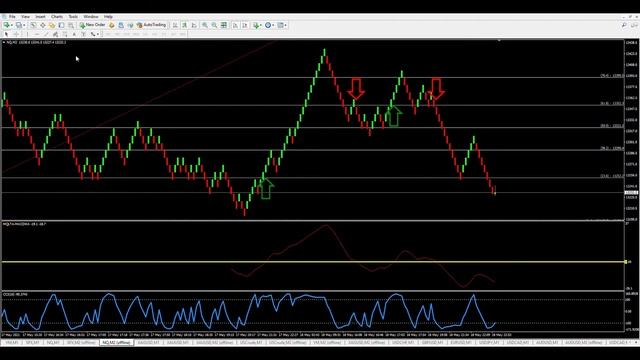The width and height of the screenshot is (640, 360).
Task: Switch to the NQ,M1 chart tab
Action: click(x=53, y=342)
